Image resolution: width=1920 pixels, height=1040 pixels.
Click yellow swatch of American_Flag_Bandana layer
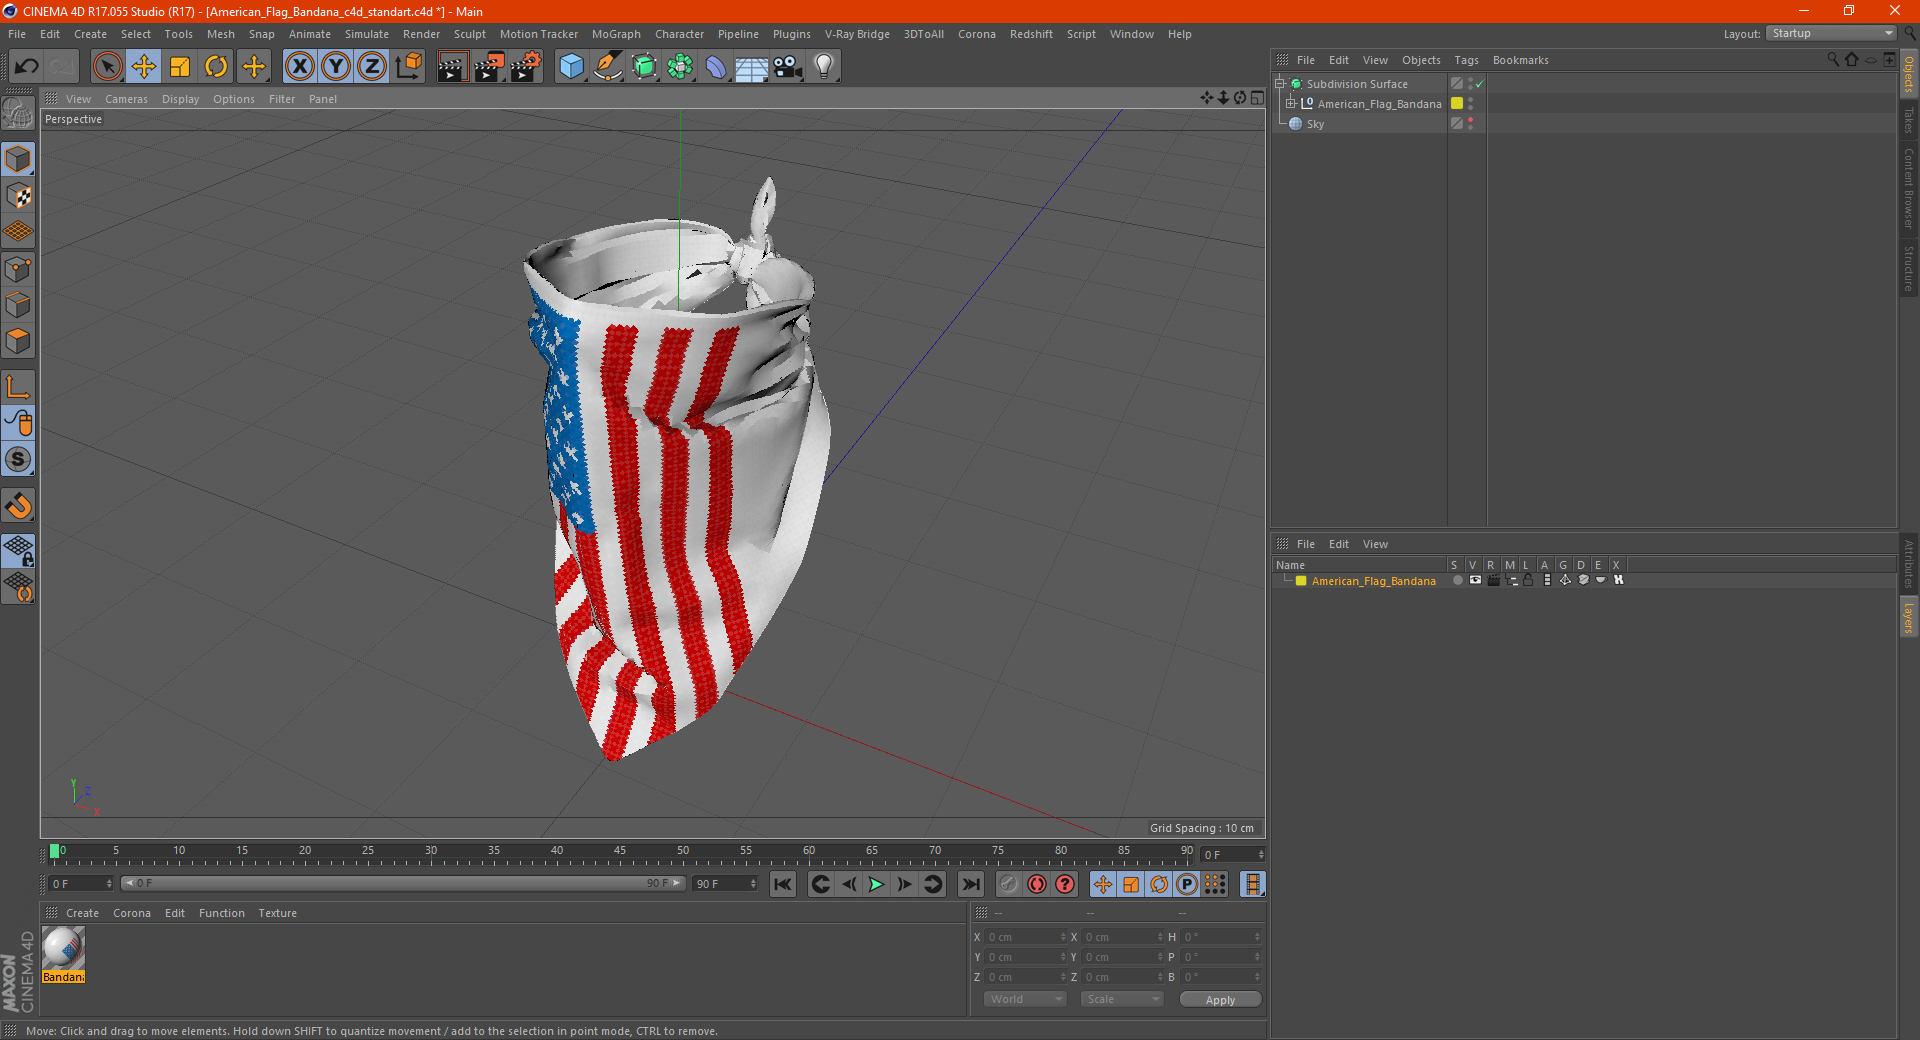pos(1301,581)
